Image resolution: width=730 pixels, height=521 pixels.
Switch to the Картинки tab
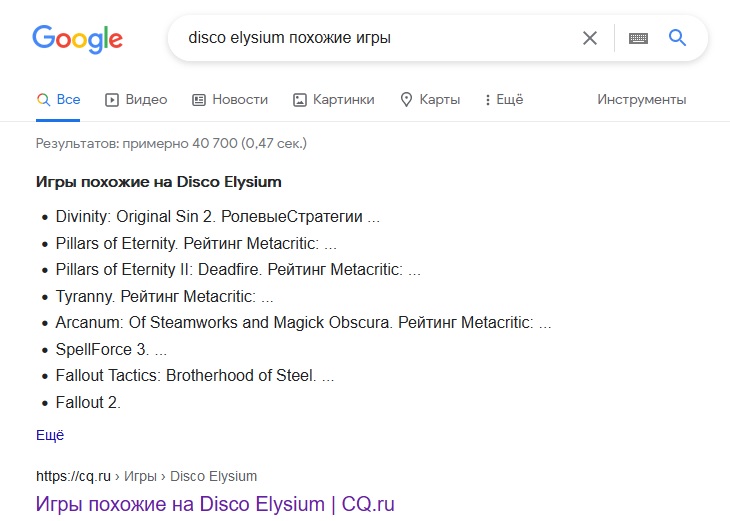(x=343, y=99)
